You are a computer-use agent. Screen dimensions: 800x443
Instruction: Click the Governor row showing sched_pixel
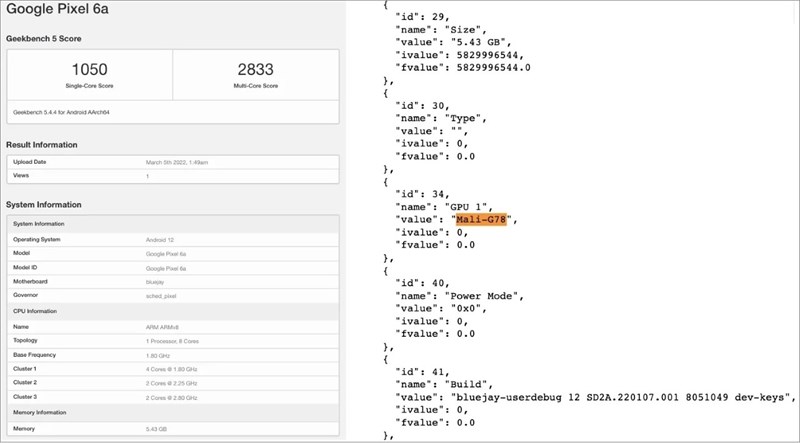[174, 297]
